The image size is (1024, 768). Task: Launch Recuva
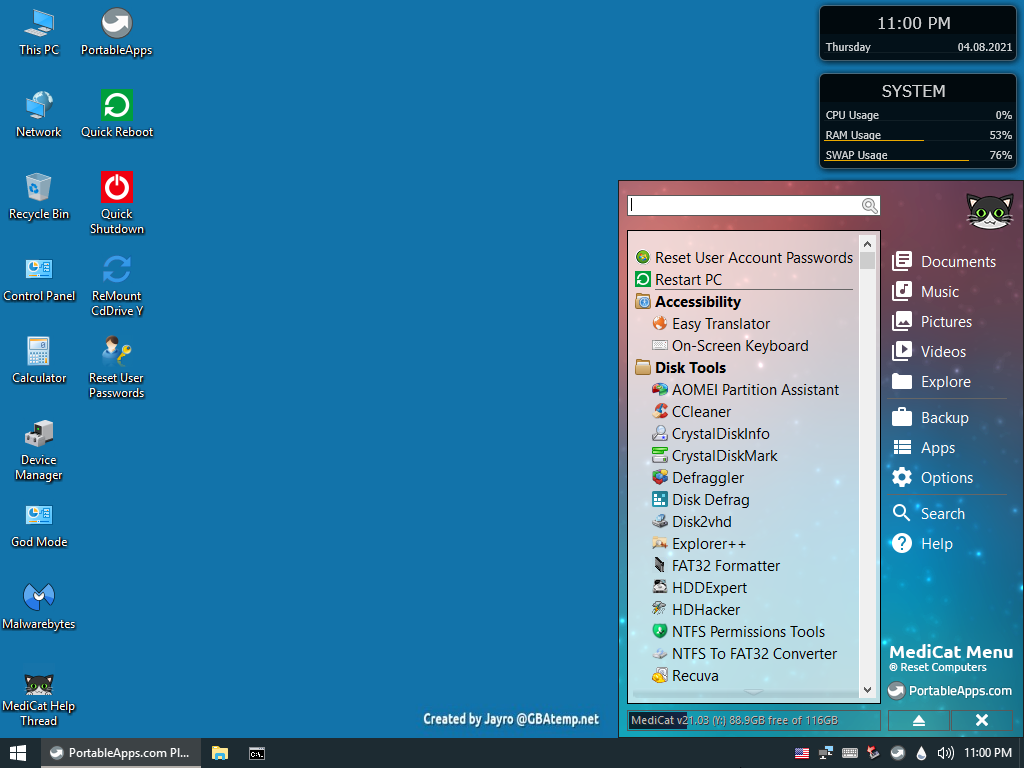tap(685, 676)
